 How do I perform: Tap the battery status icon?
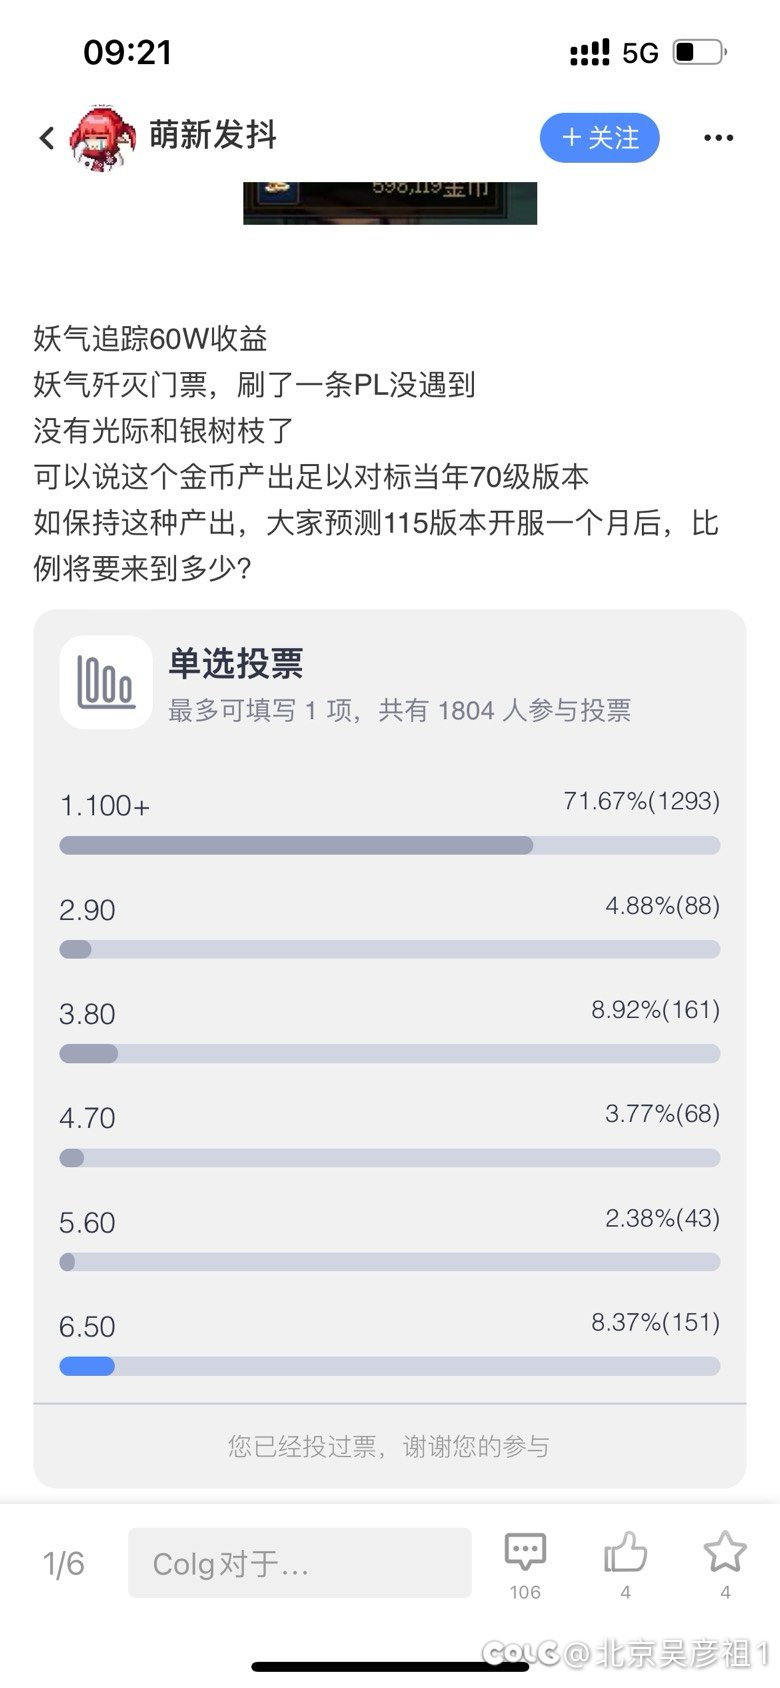point(699,52)
